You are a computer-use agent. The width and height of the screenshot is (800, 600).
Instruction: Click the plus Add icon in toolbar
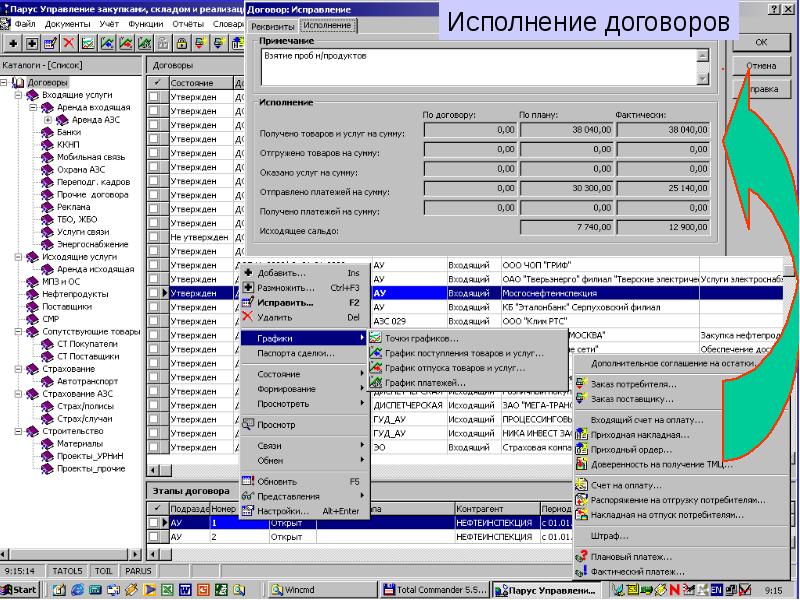pyautogui.click(x=13, y=43)
